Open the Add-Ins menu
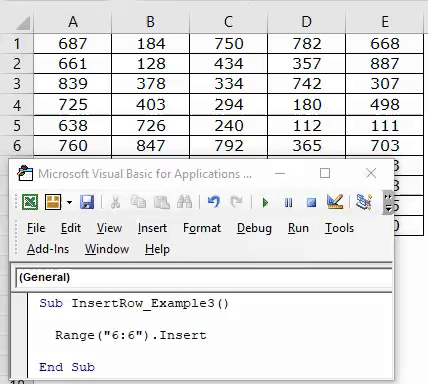Screen dimensions: 428x384 [48, 249]
